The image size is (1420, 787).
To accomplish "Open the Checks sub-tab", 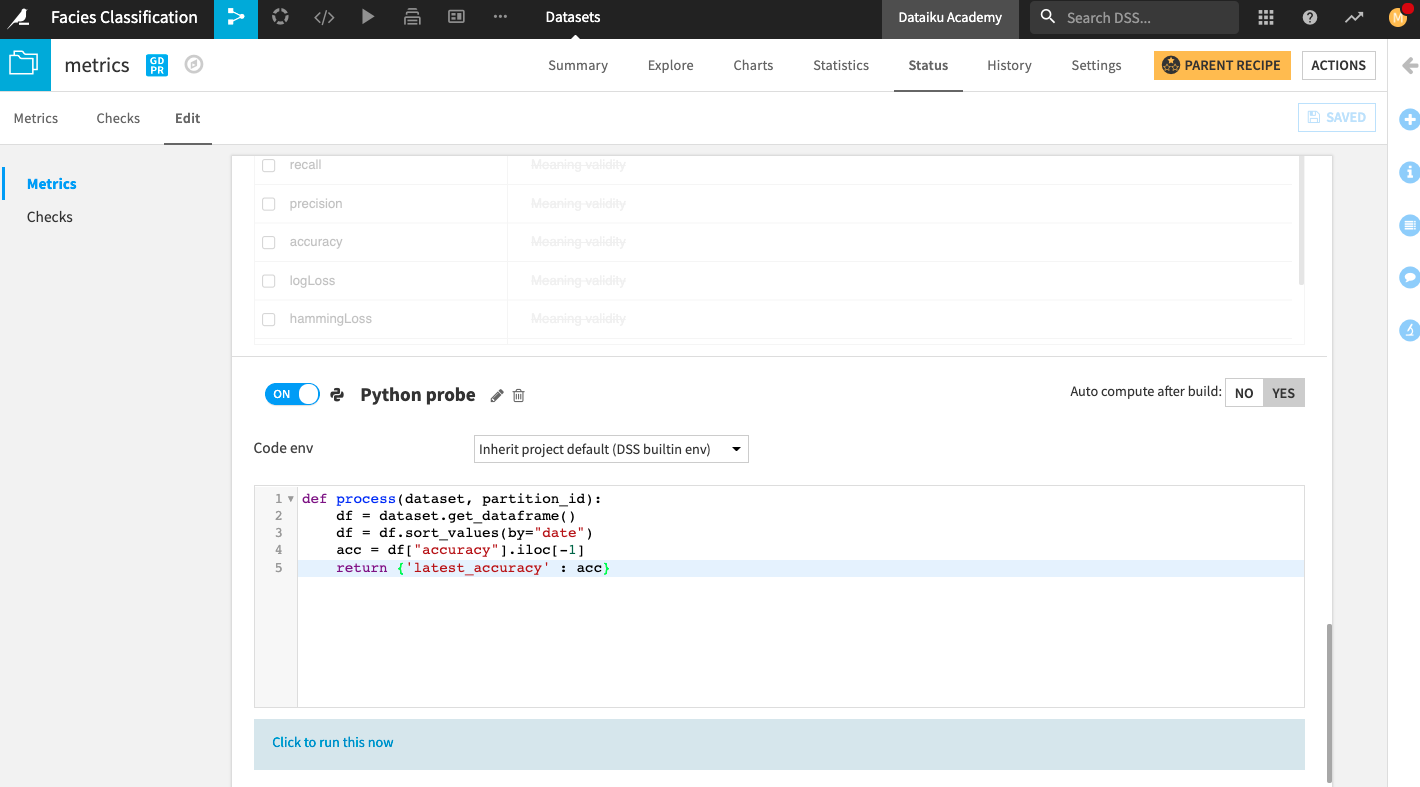I will tap(118, 118).
